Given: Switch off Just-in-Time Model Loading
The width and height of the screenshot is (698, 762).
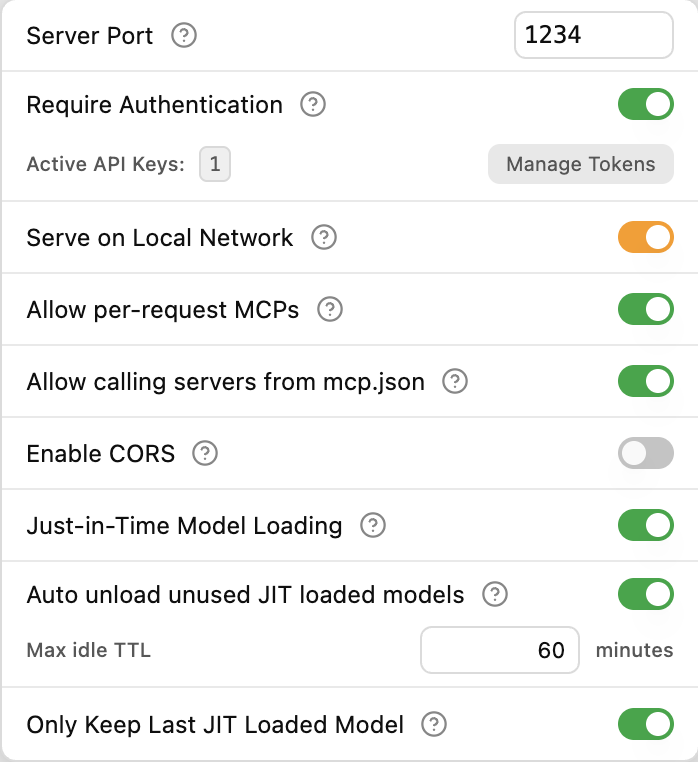Looking at the screenshot, I should (x=645, y=525).
